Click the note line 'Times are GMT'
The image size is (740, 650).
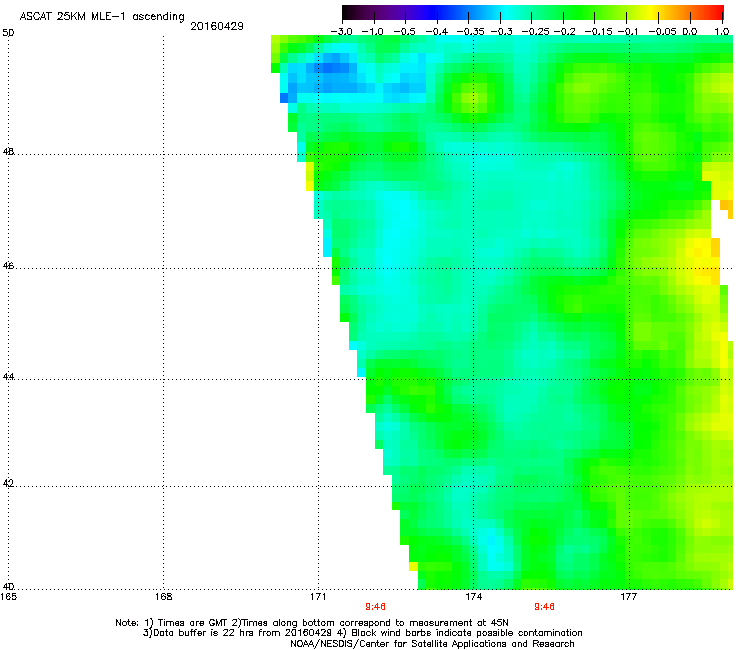pyautogui.click(x=193, y=623)
